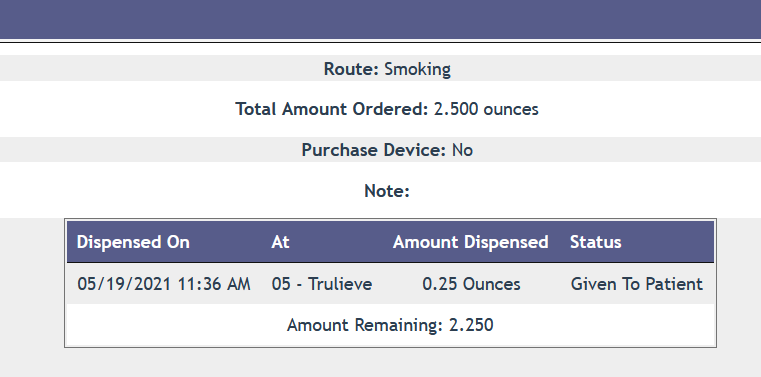This screenshot has width=761, height=377.
Task: Click the Amount Remaining: 2.250 row
Action: pyautogui.click(x=390, y=325)
